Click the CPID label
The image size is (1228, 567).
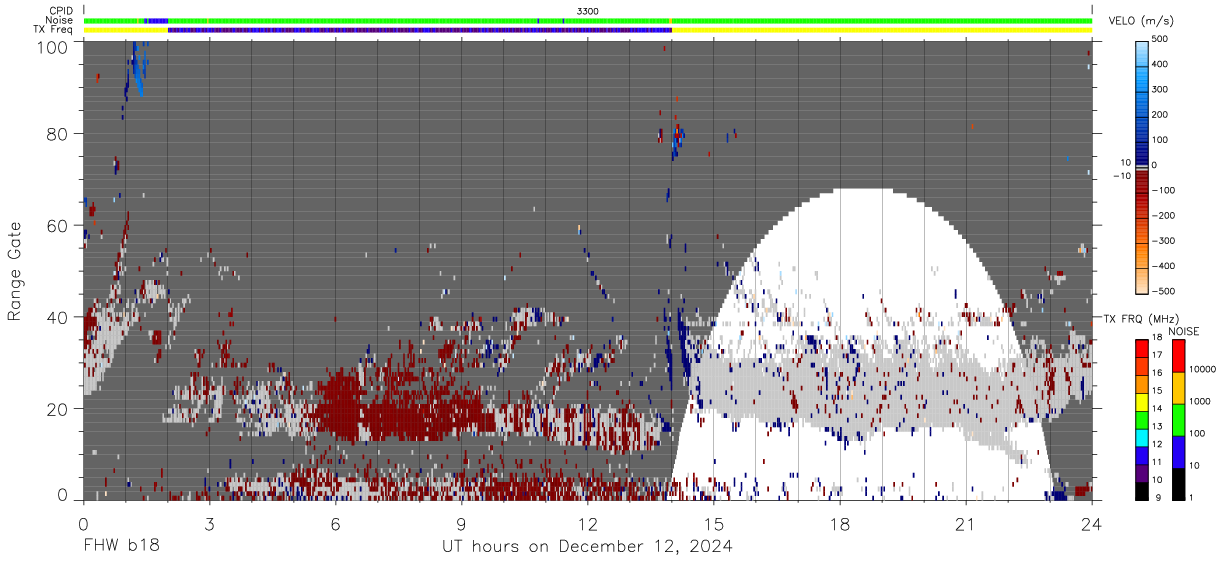(x=60, y=11)
